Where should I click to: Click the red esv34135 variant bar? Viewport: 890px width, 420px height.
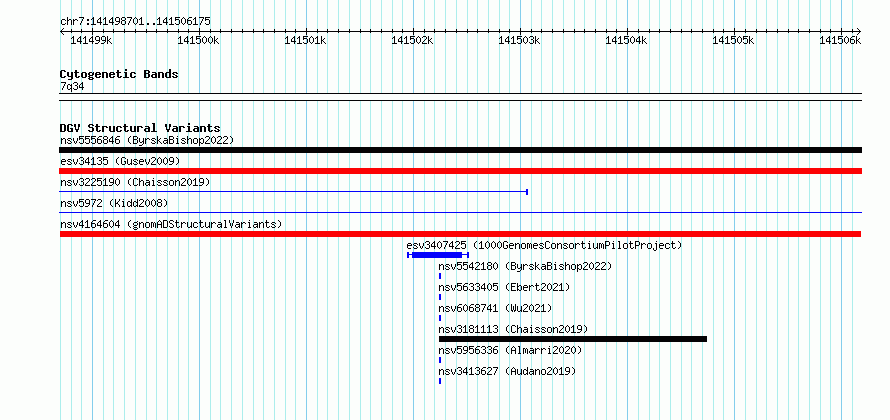[460, 171]
